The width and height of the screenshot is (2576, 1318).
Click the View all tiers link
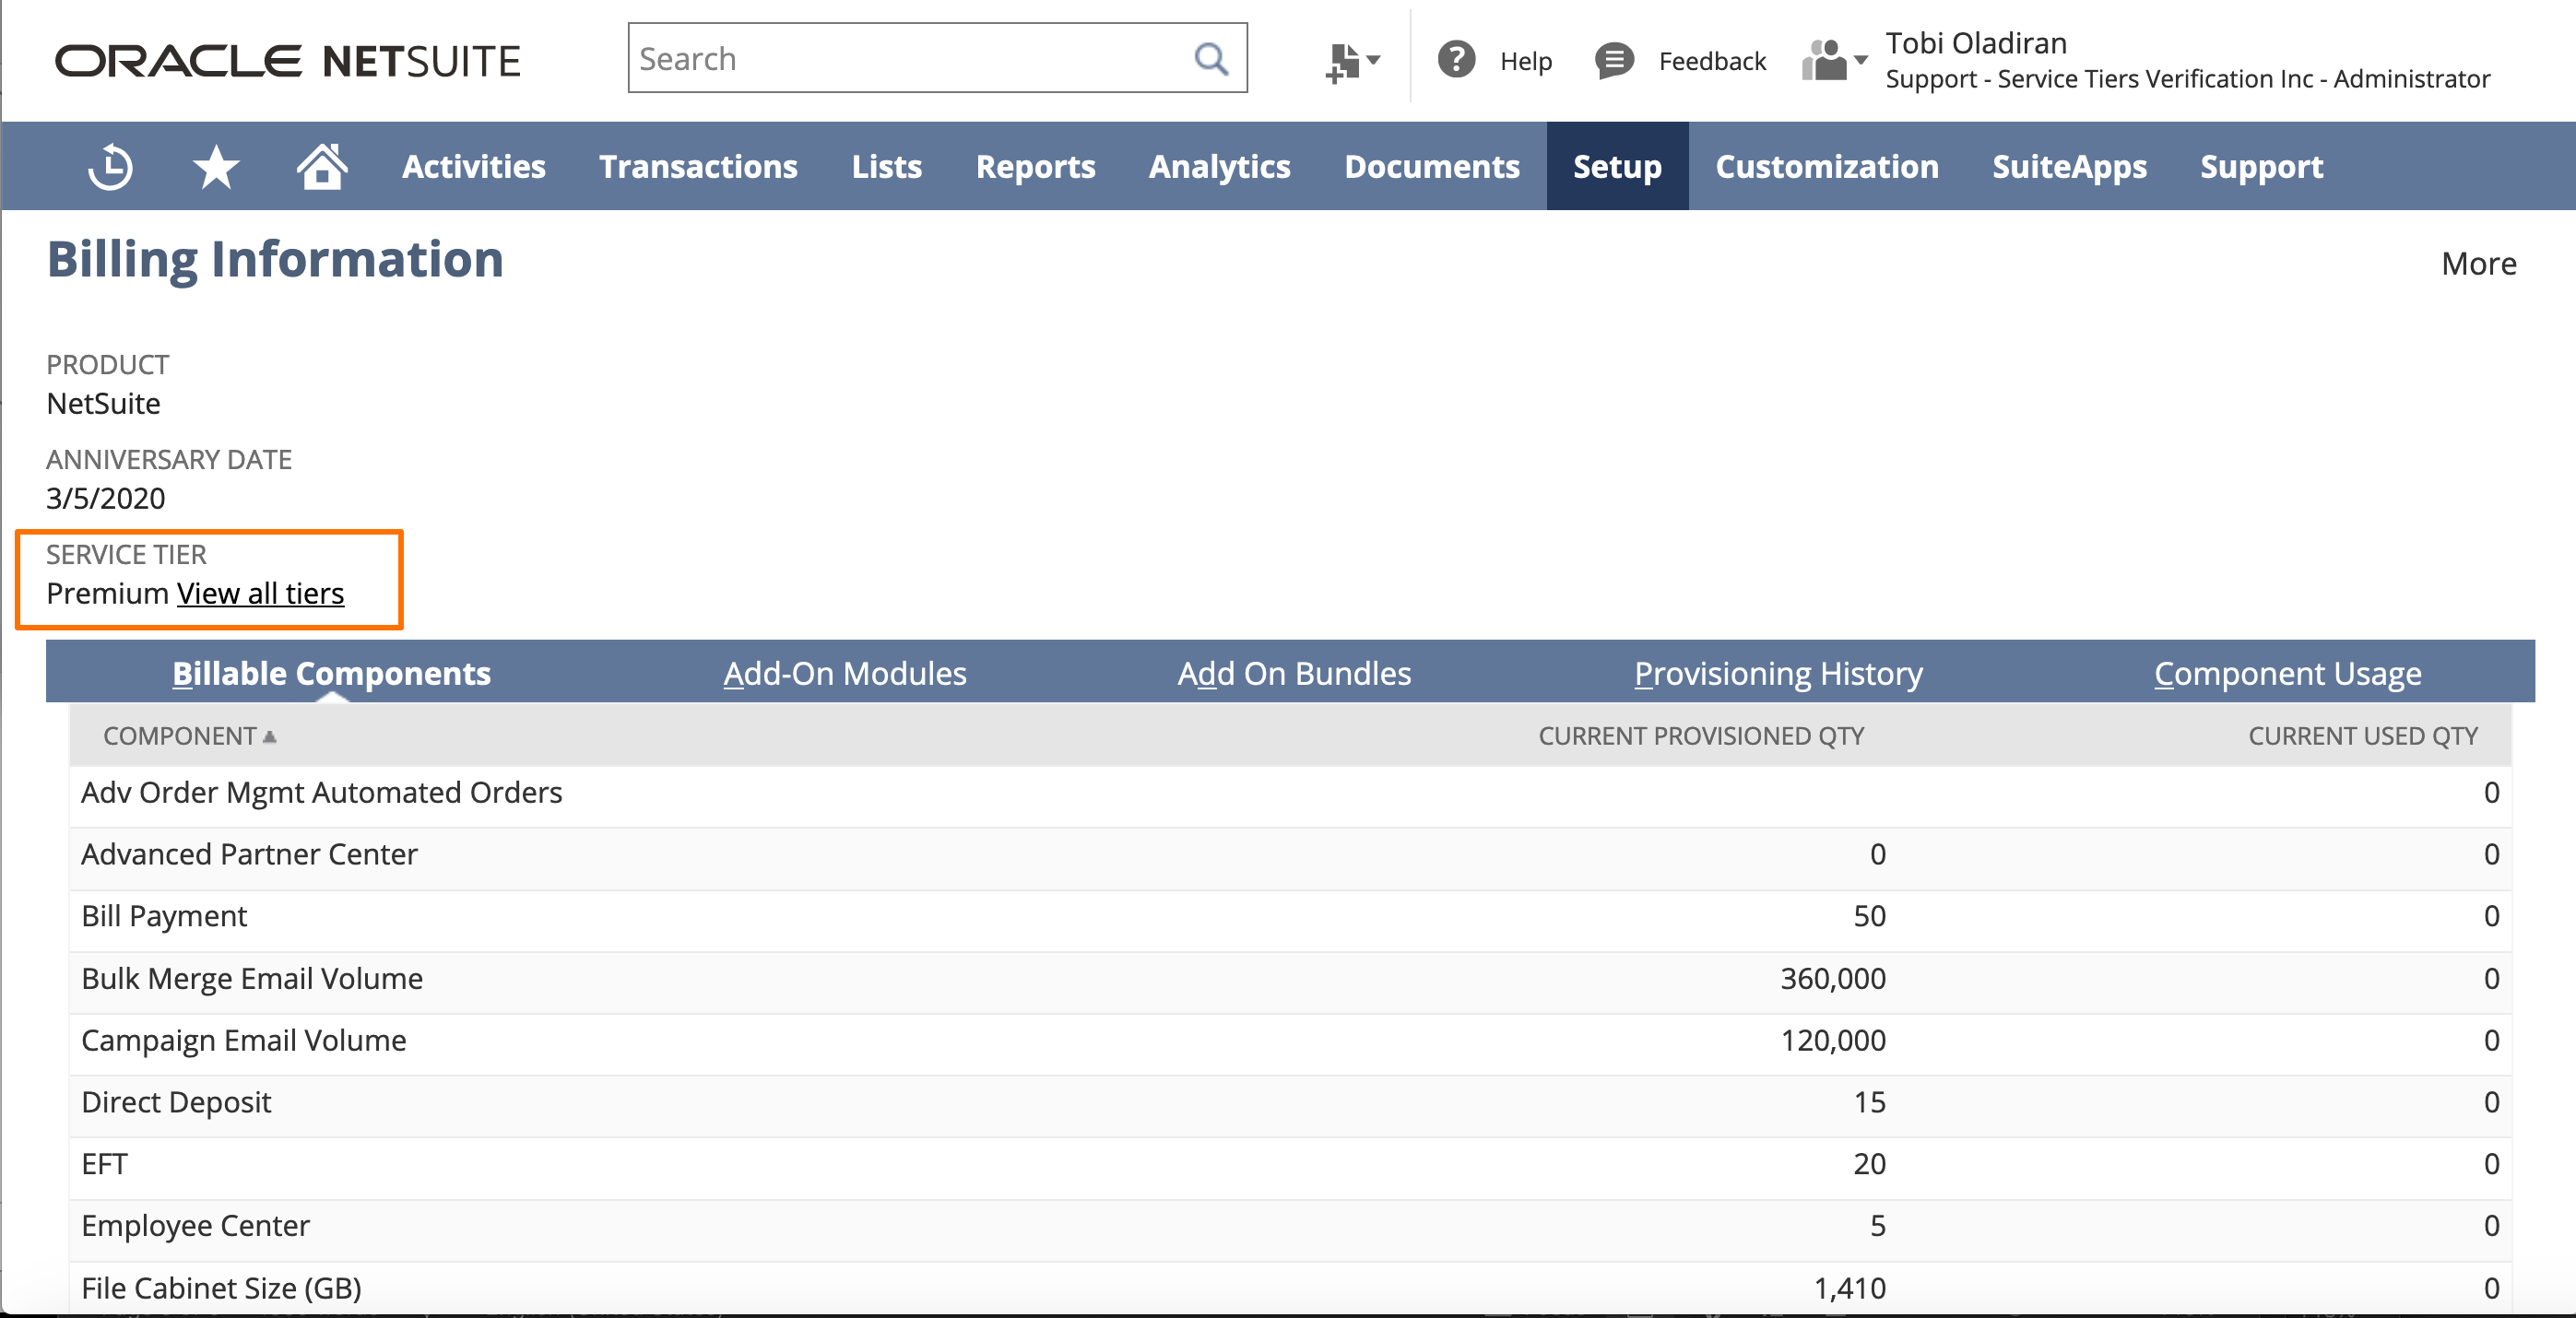[260, 593]
